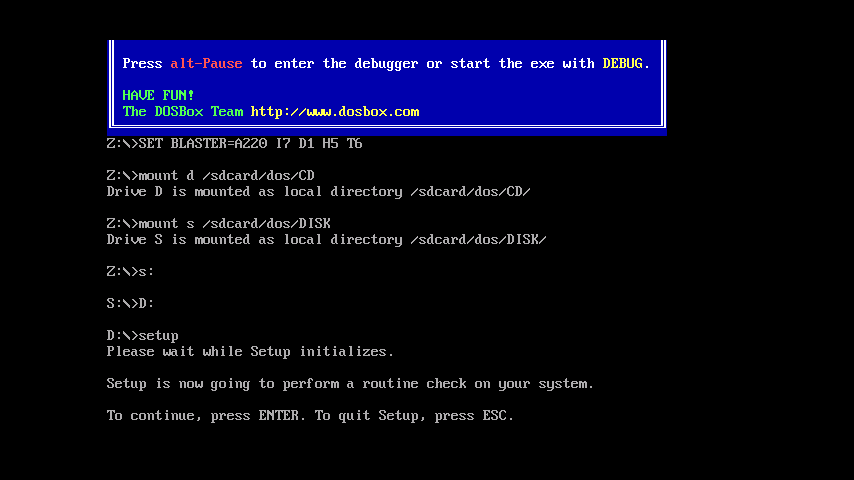The image size is (854, 480).
Task: Click the 'Z:\>s:' prompt line
Action: pyautogui.click(x=131, y=271)
